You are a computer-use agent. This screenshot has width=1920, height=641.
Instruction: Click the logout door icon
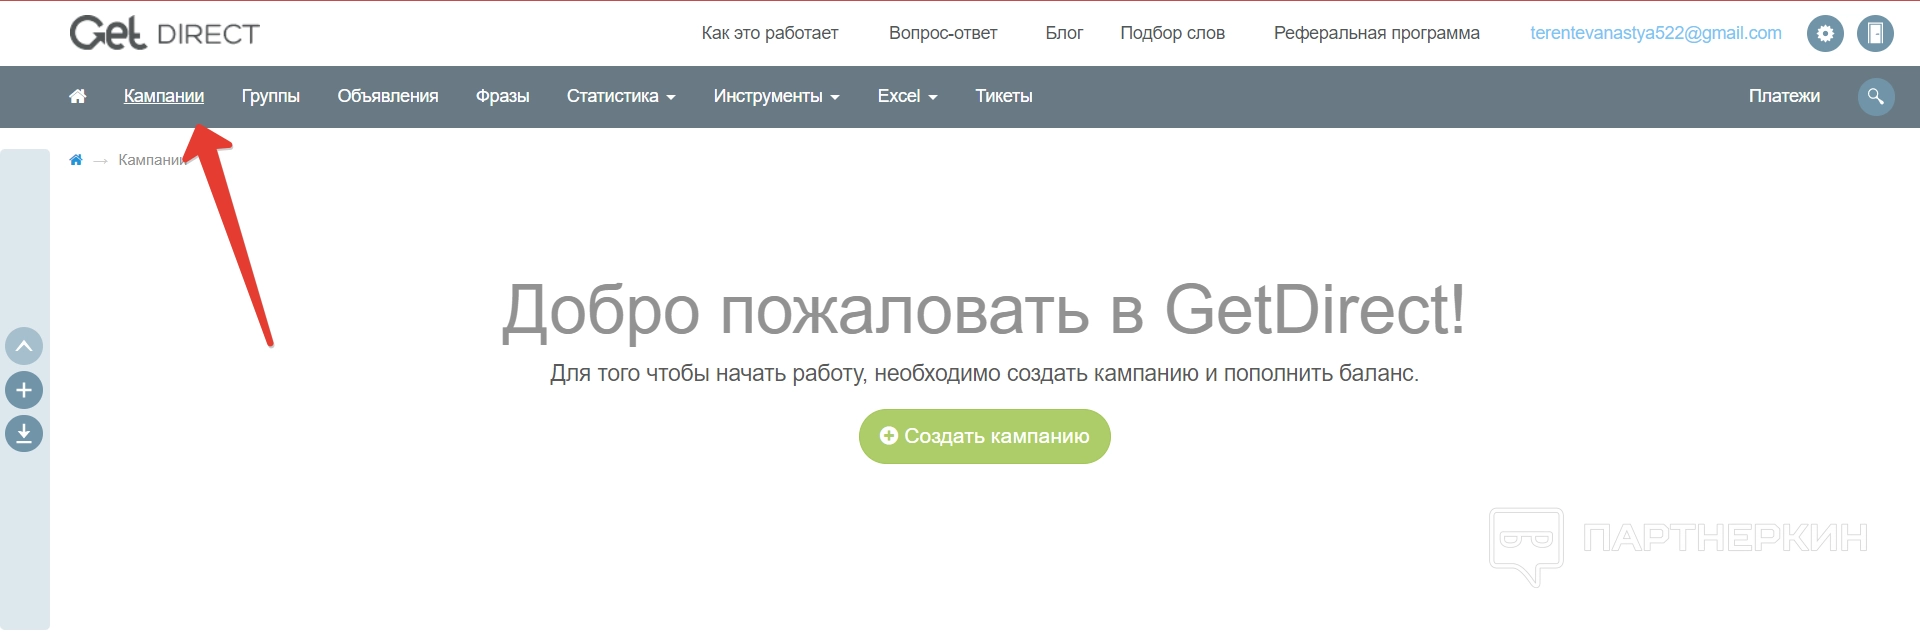click(x=1875, y=33)
